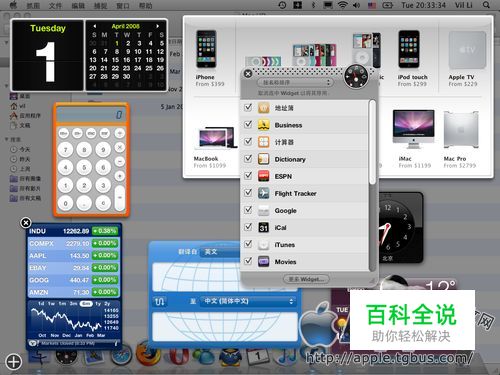
Task: Open the Apple menu
Action: coord(13,5)
